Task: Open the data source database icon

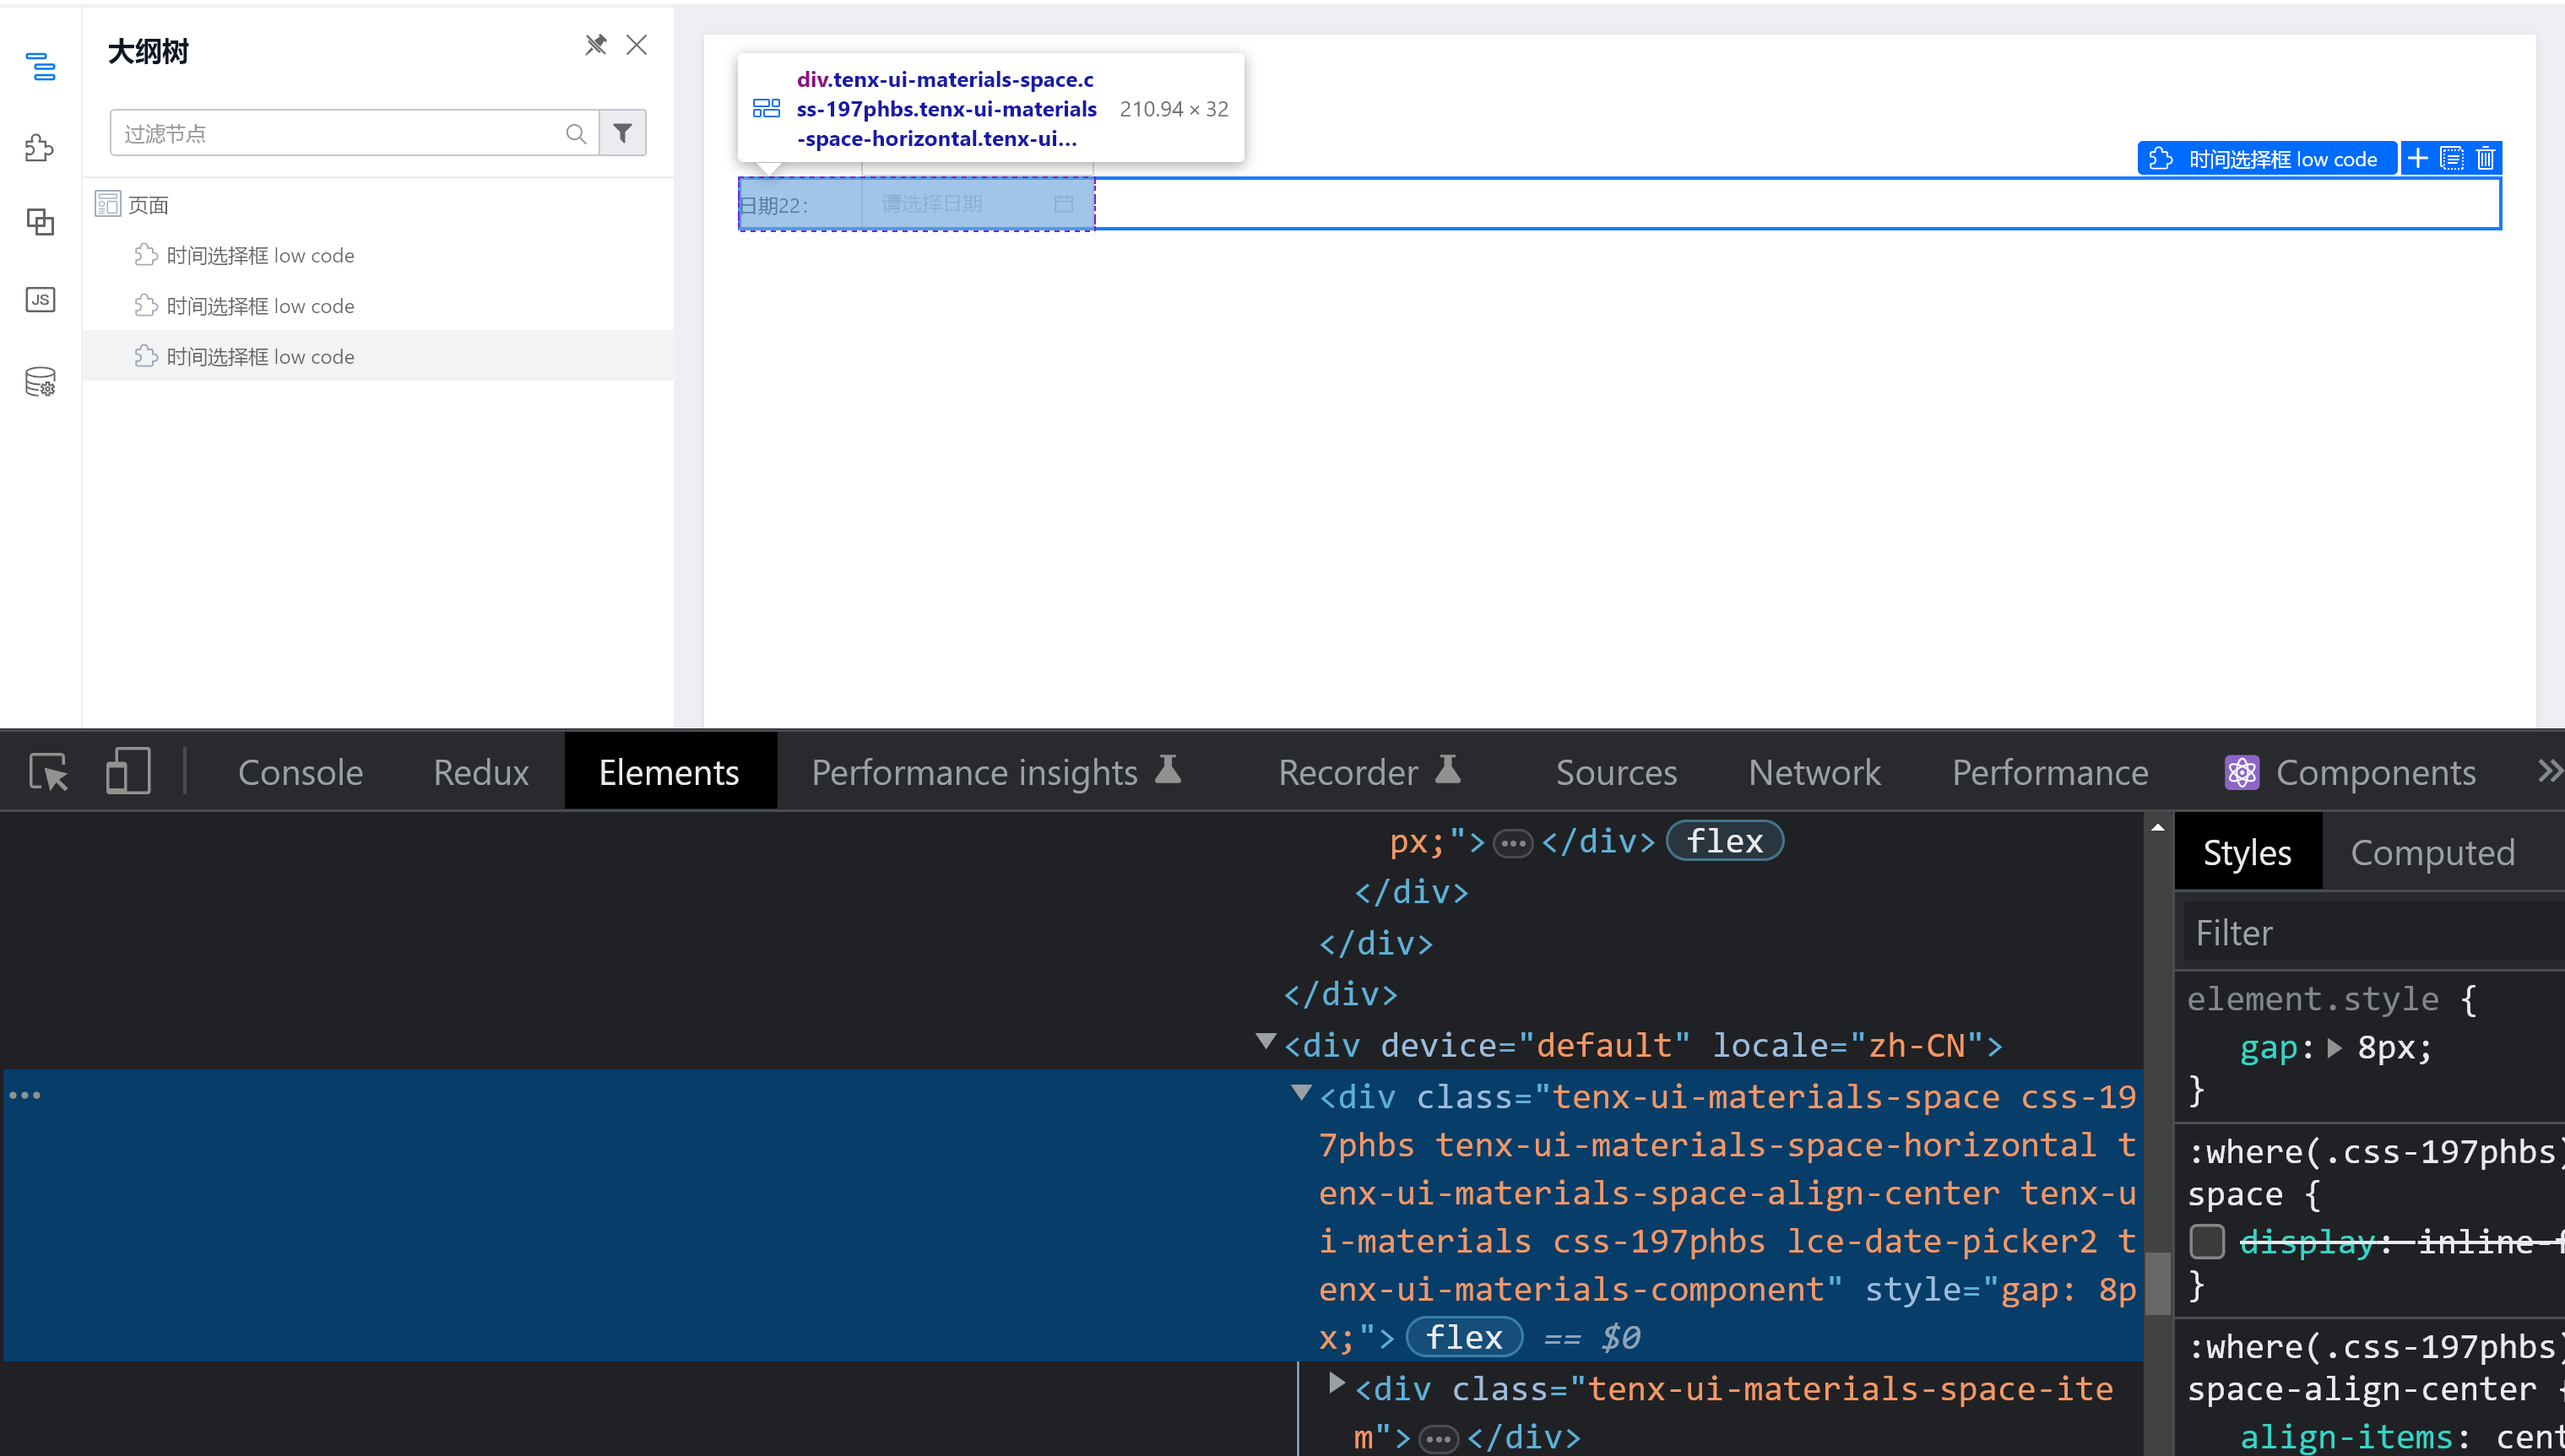Action: coord(40,381)
